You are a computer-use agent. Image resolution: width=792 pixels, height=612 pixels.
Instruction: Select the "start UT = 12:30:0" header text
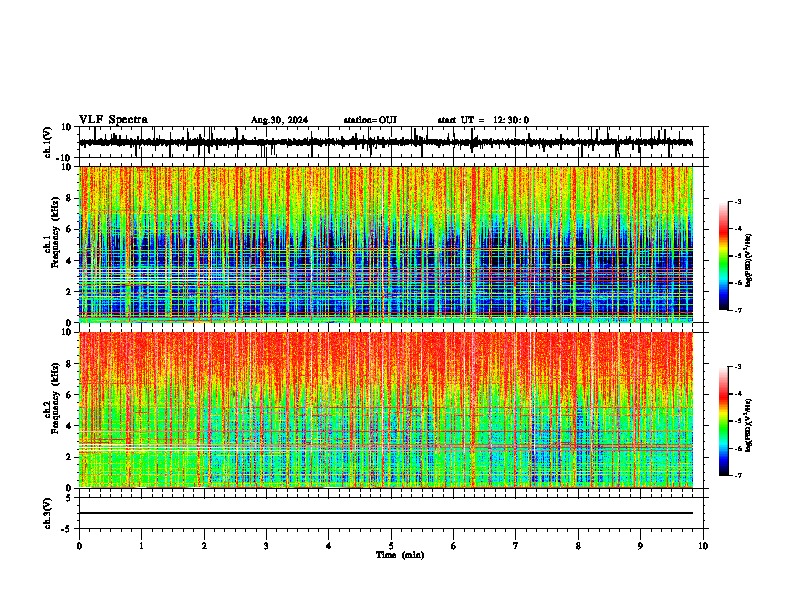483,120
